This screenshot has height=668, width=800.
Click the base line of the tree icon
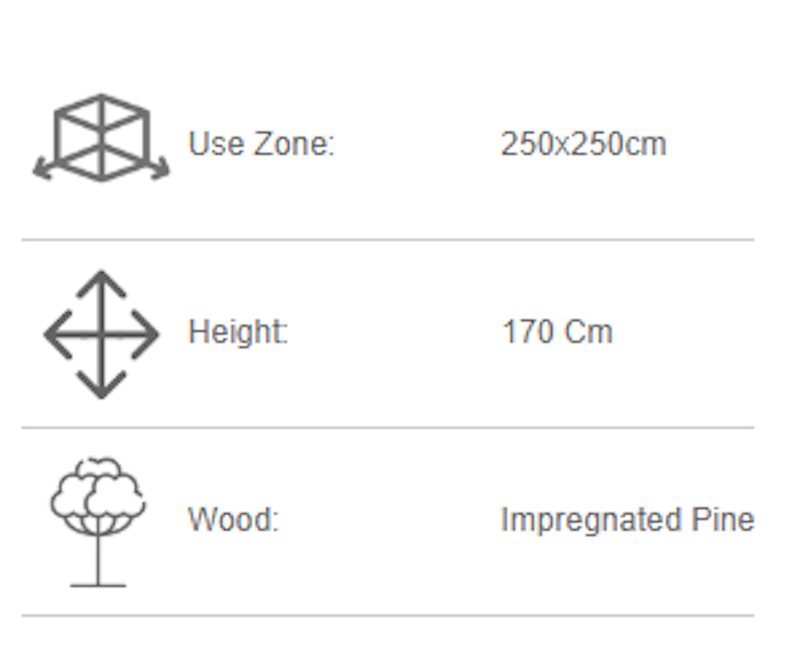(x=98, y=584)
